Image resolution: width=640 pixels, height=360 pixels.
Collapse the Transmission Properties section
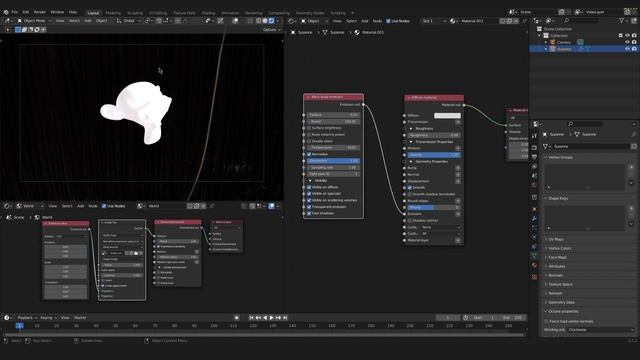(411, 142)
